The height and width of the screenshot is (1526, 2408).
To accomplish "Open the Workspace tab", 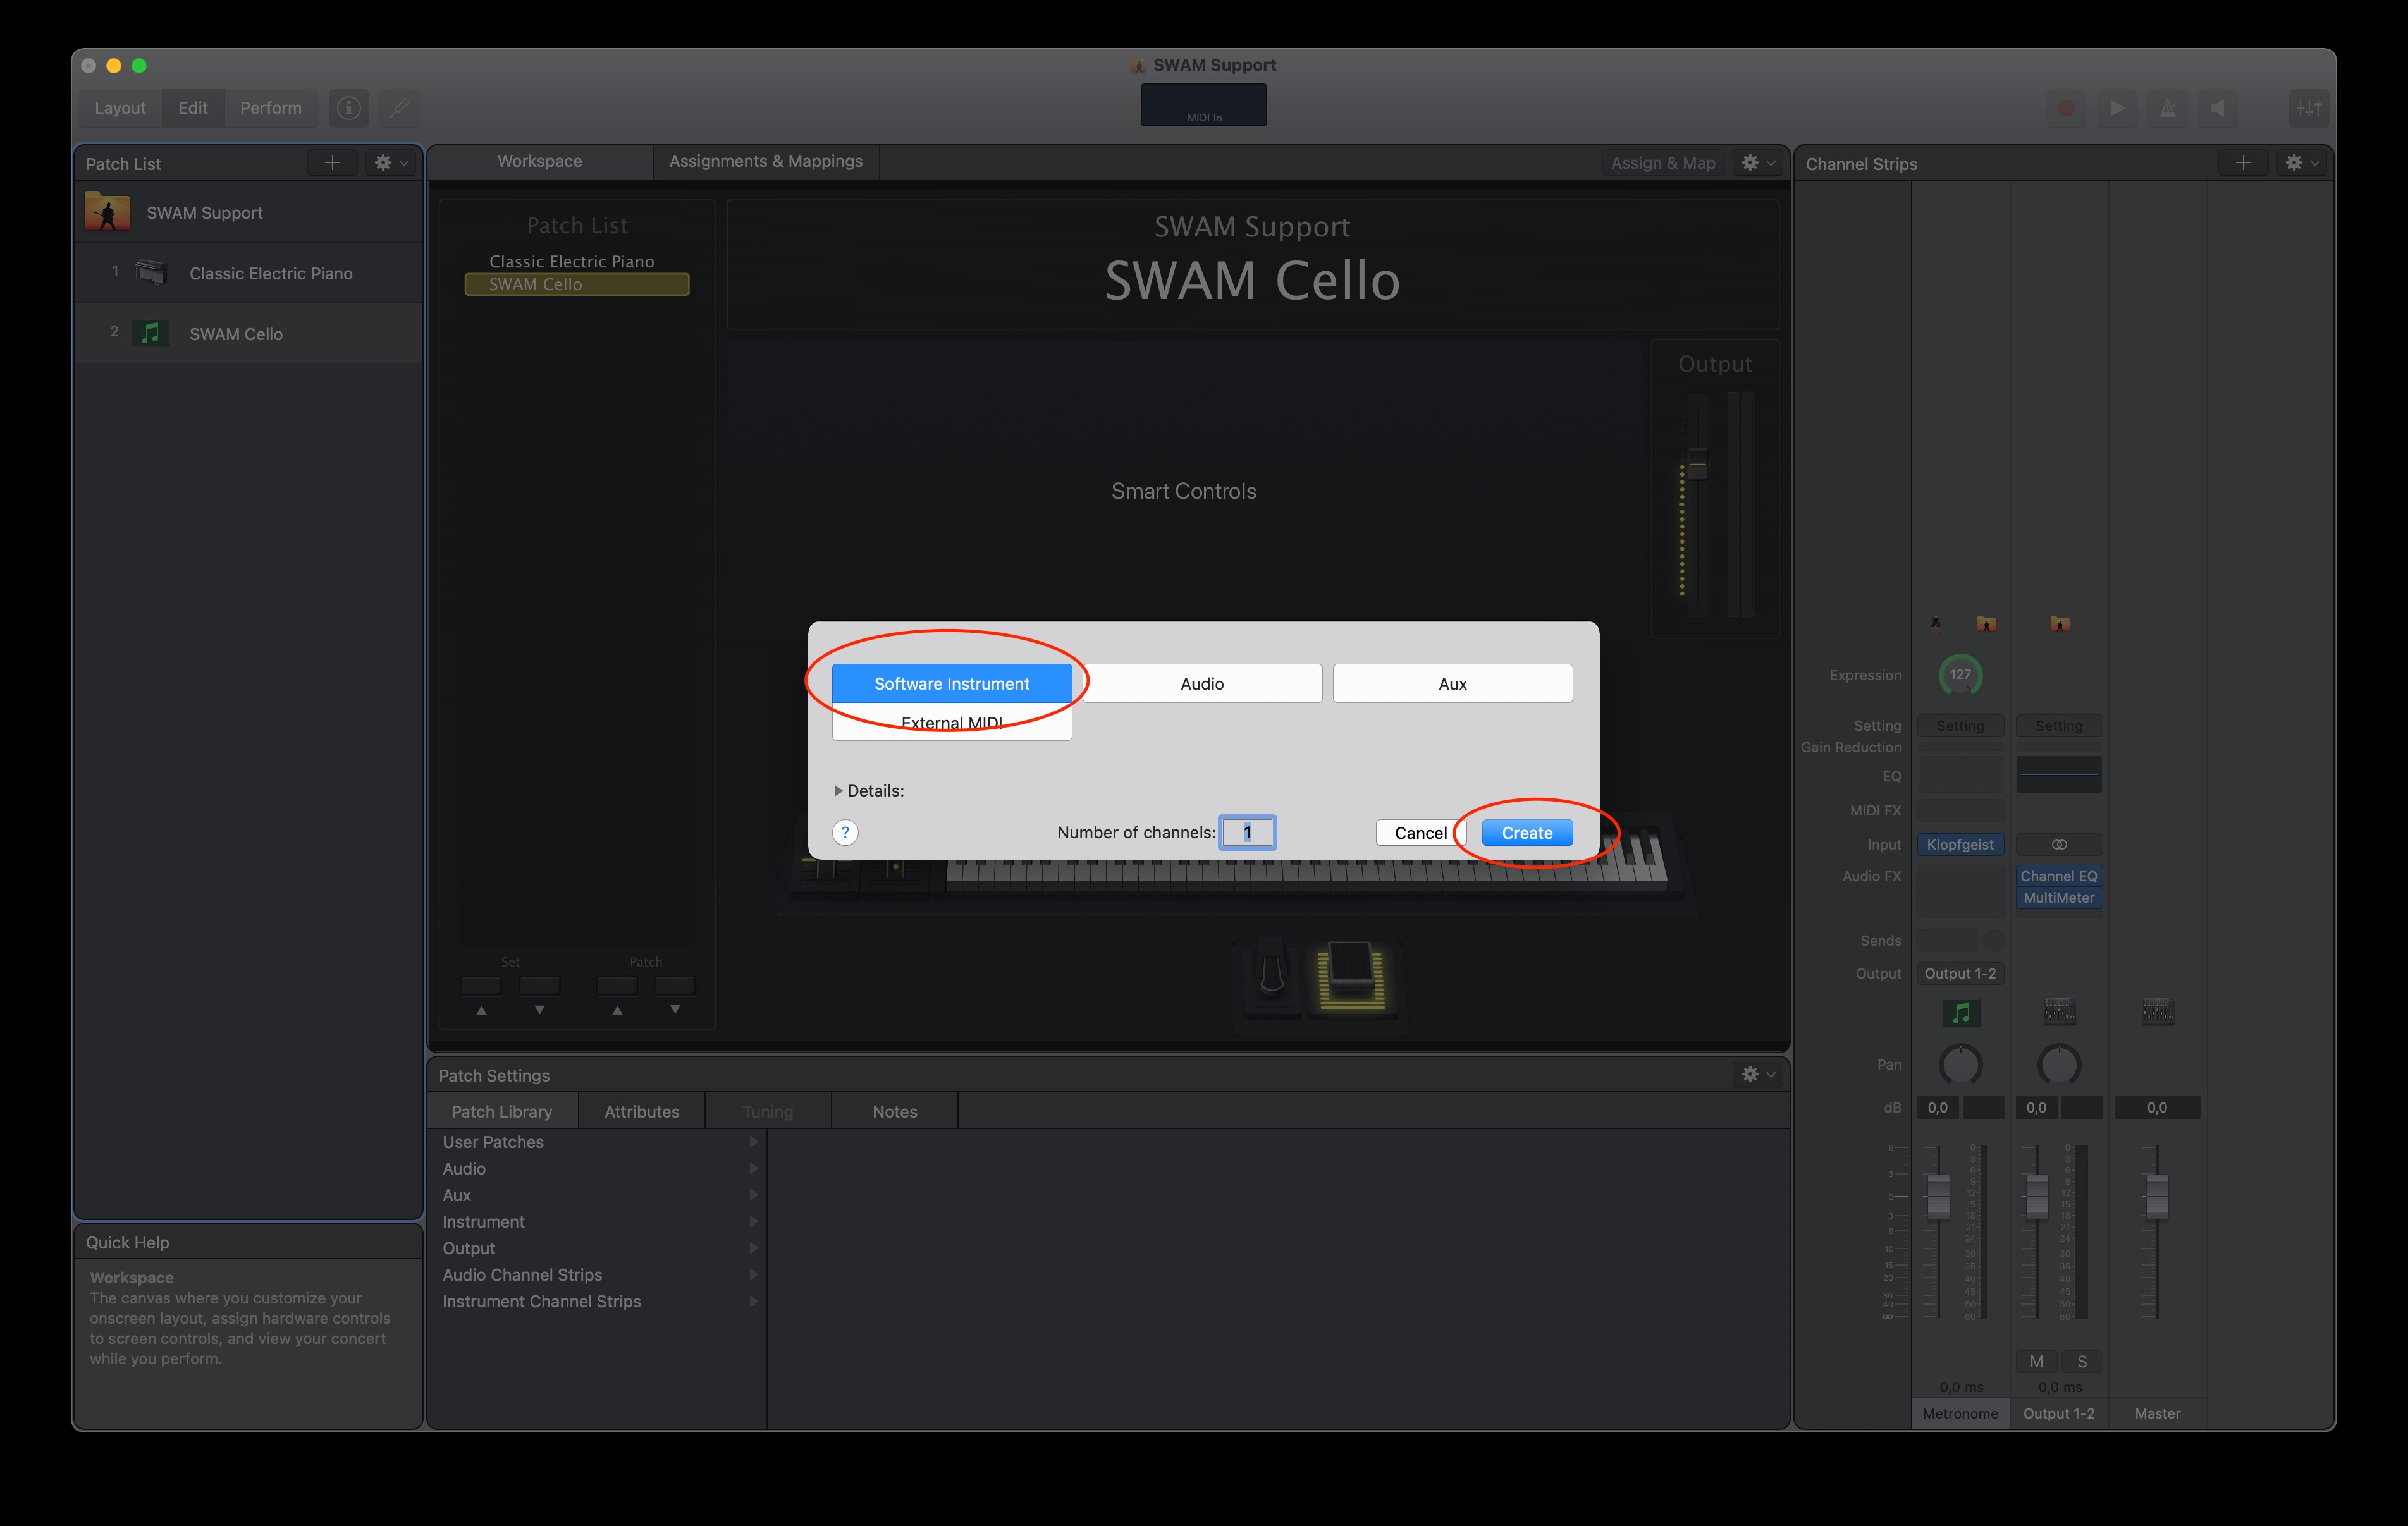I will pos(540,161).
